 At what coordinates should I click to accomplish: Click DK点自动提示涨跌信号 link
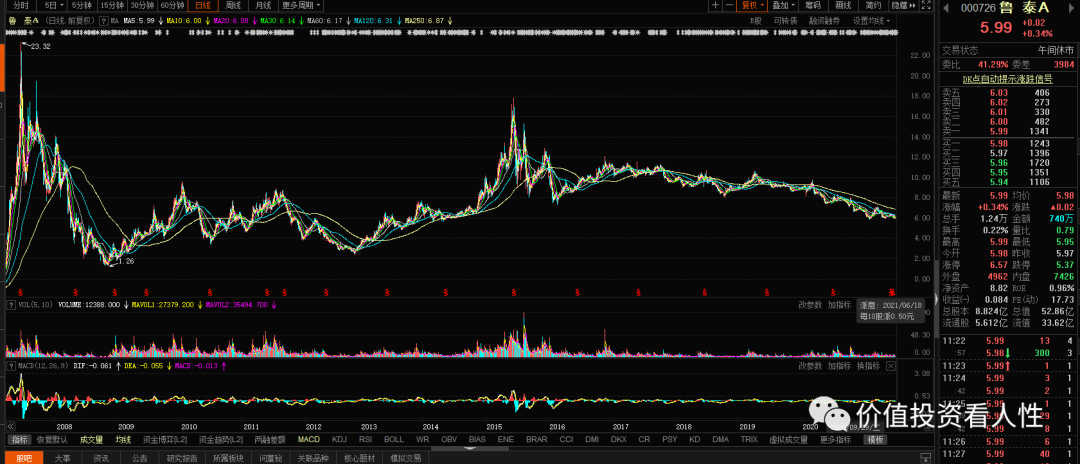[x=1007, y=79]
